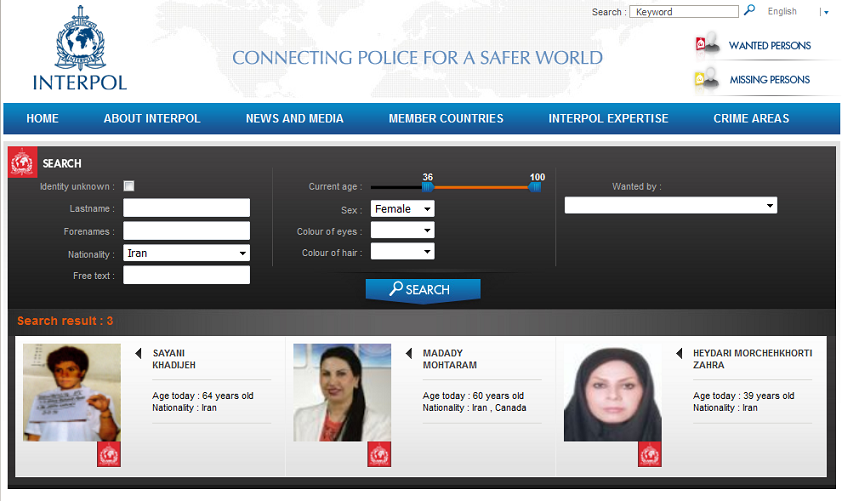Click the Missing Persons icon
Image resolution: width=842 pixels, height=501 pixels.
click(707, 79)
